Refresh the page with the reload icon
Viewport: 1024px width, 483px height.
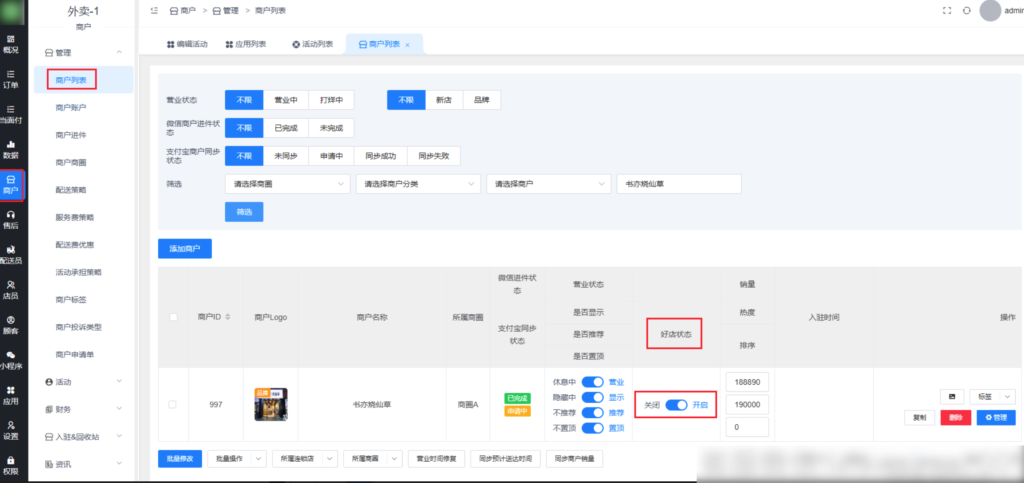(x=967, y=10)
